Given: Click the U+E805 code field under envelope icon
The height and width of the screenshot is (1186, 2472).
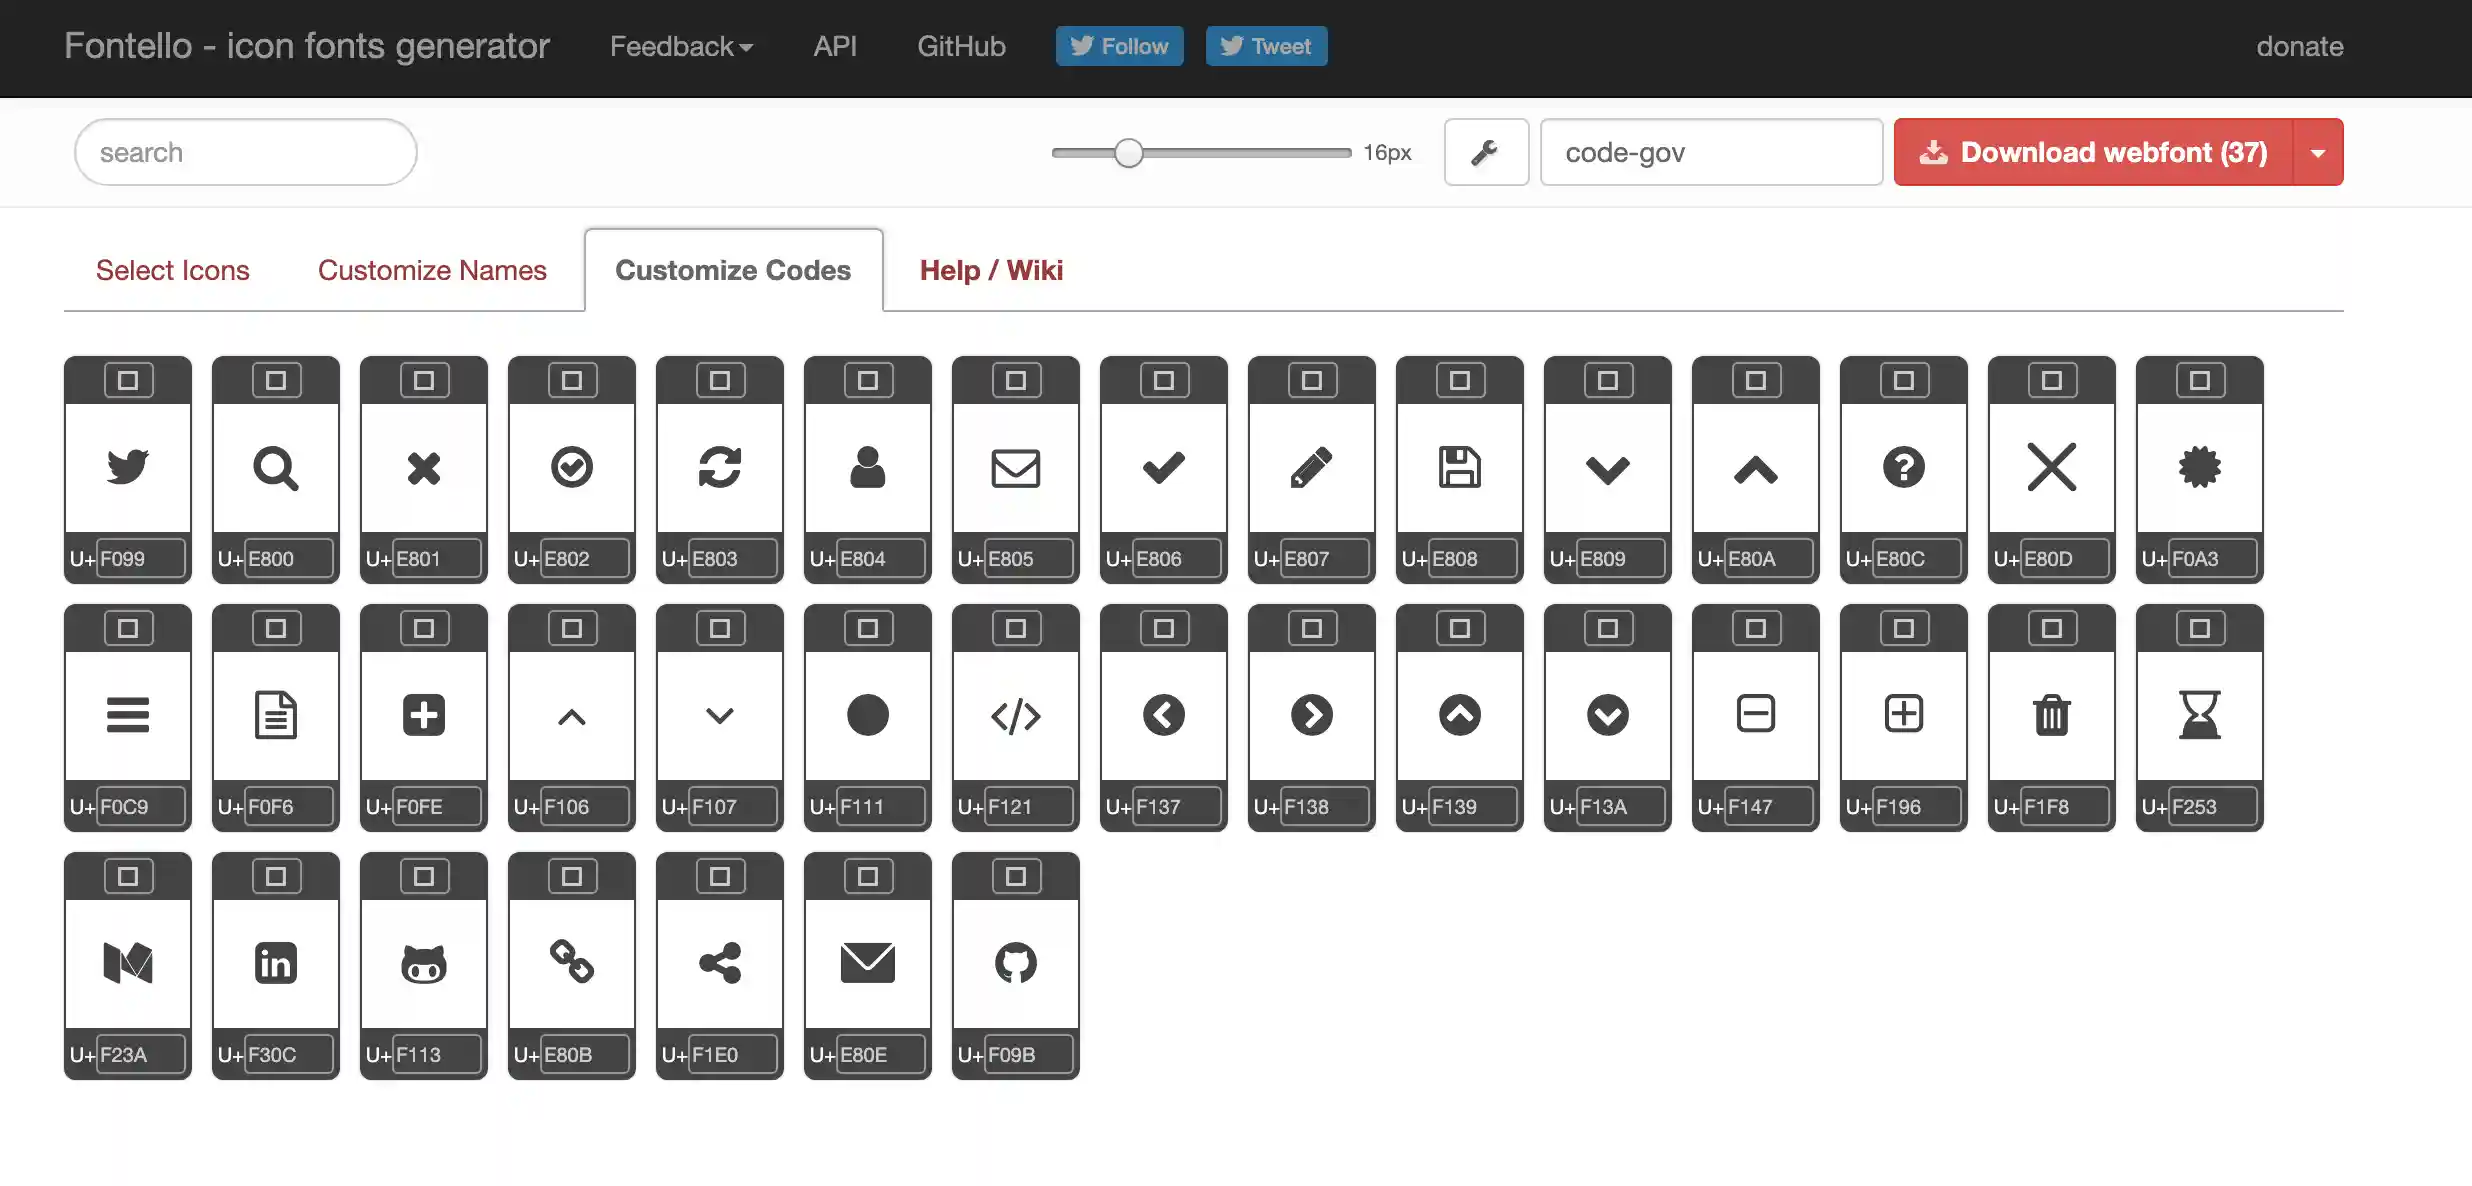Looking at the screenshot, I should click(1028, 559).
